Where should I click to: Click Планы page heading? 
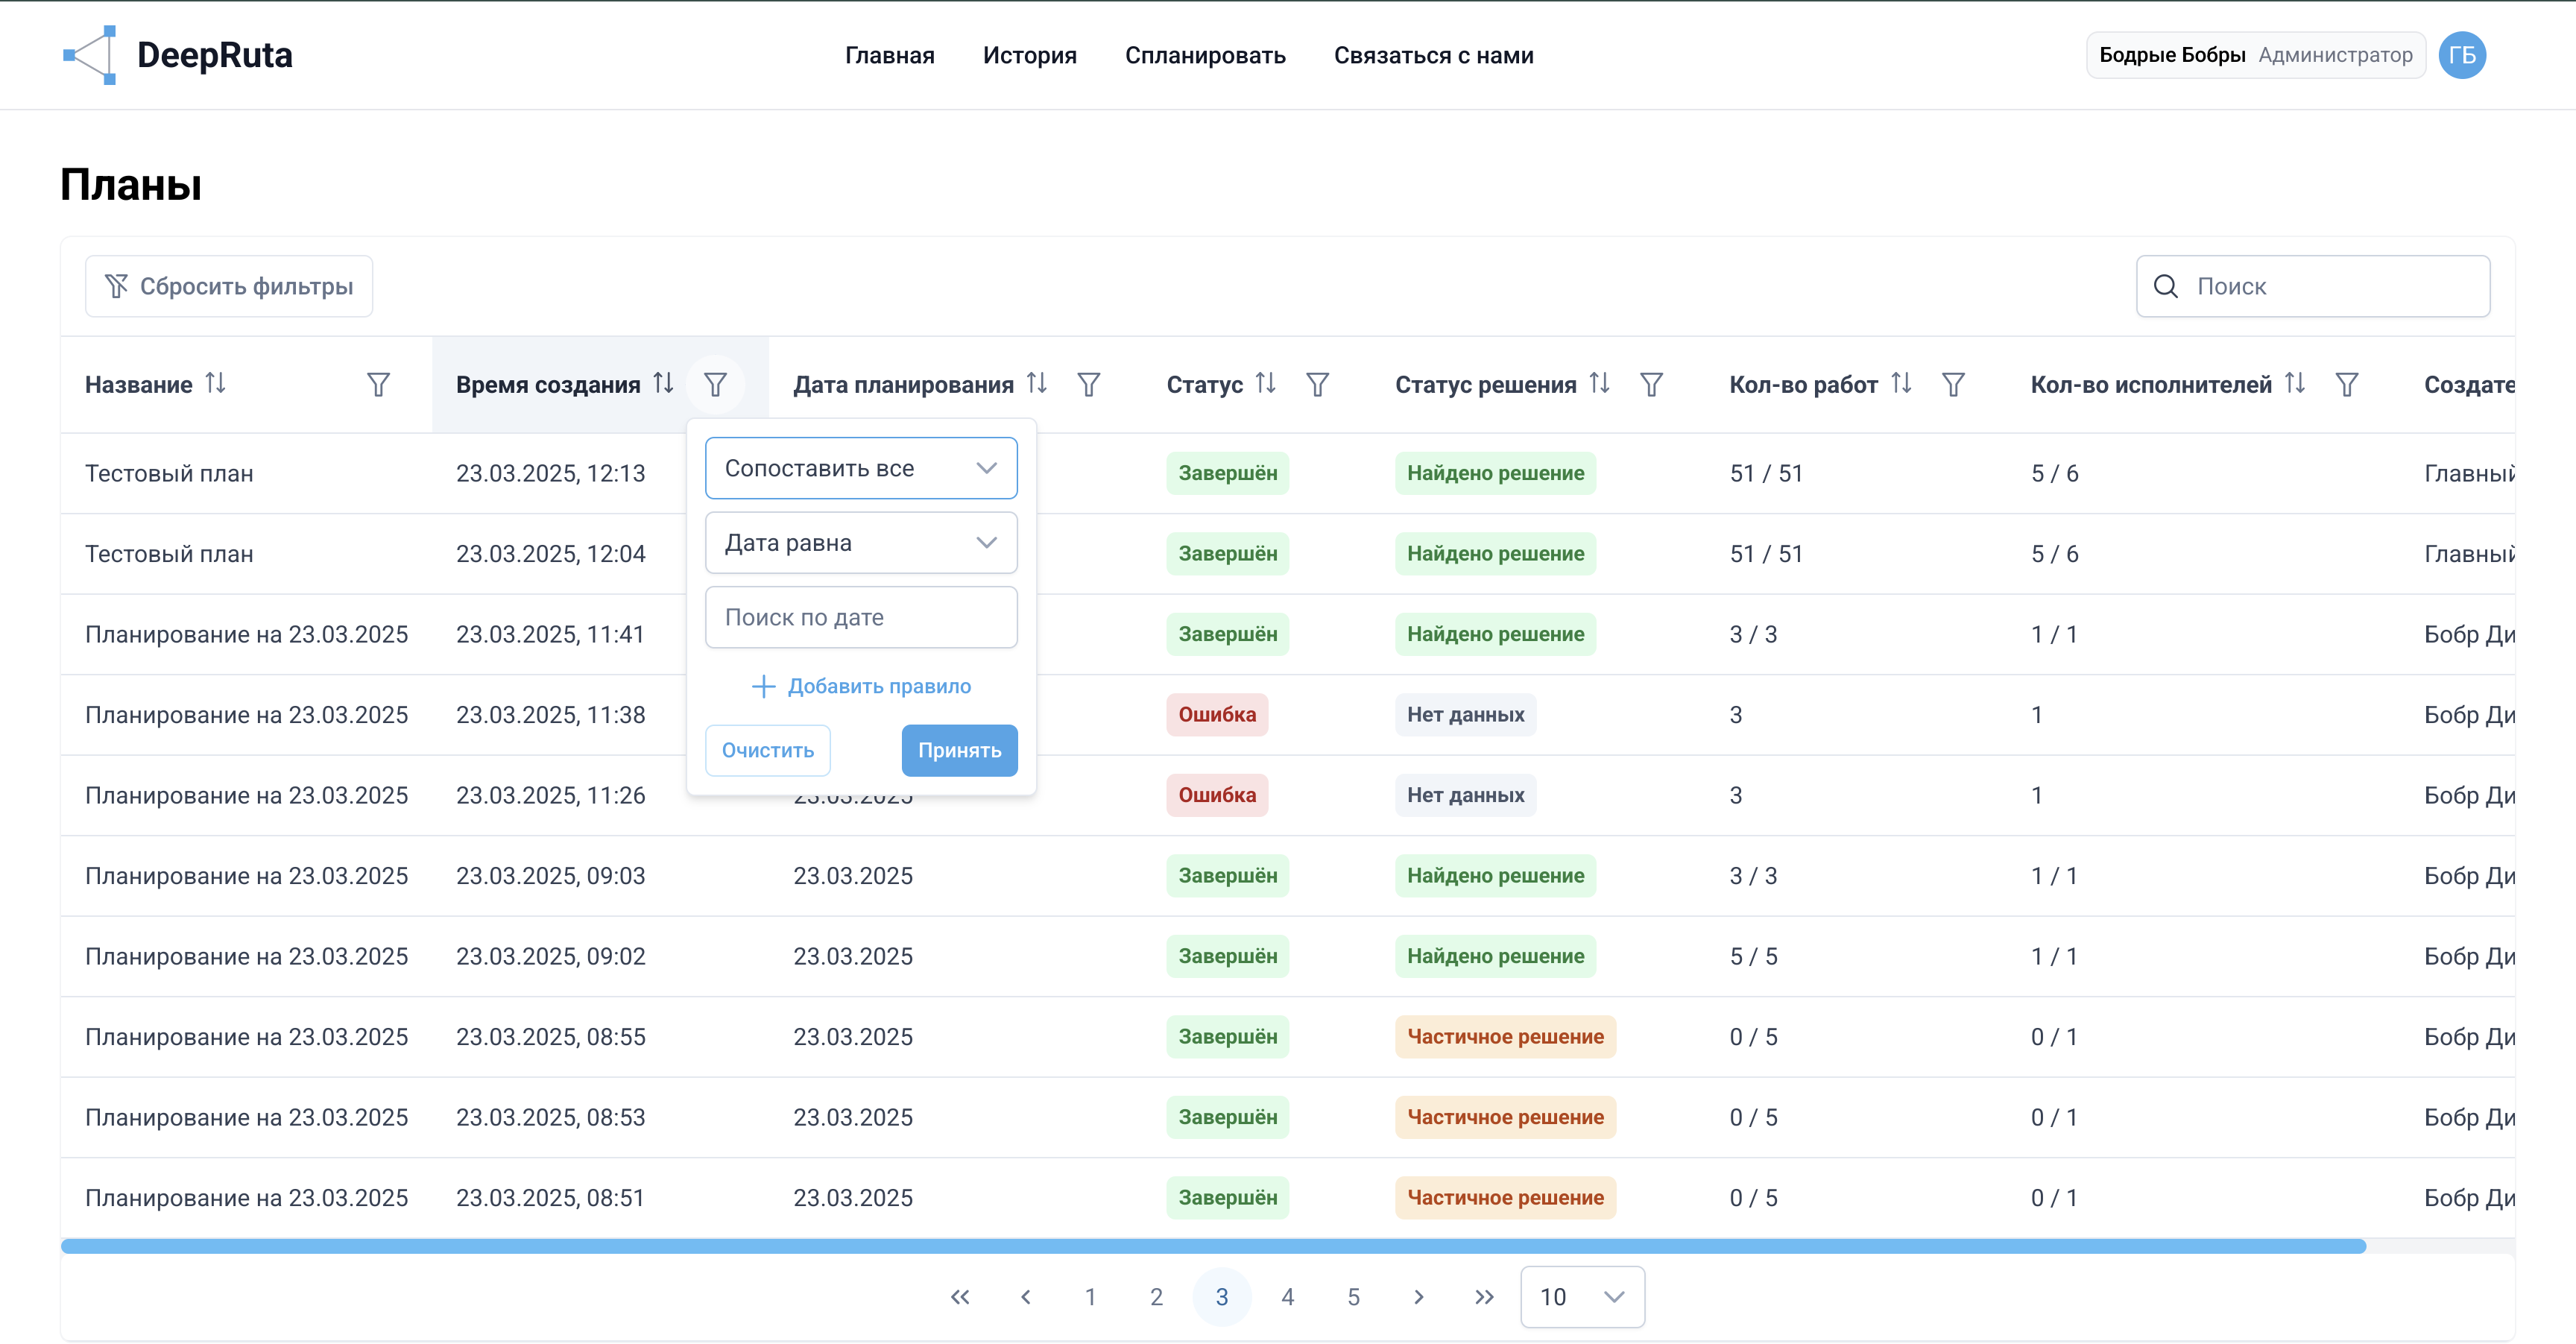131,185
